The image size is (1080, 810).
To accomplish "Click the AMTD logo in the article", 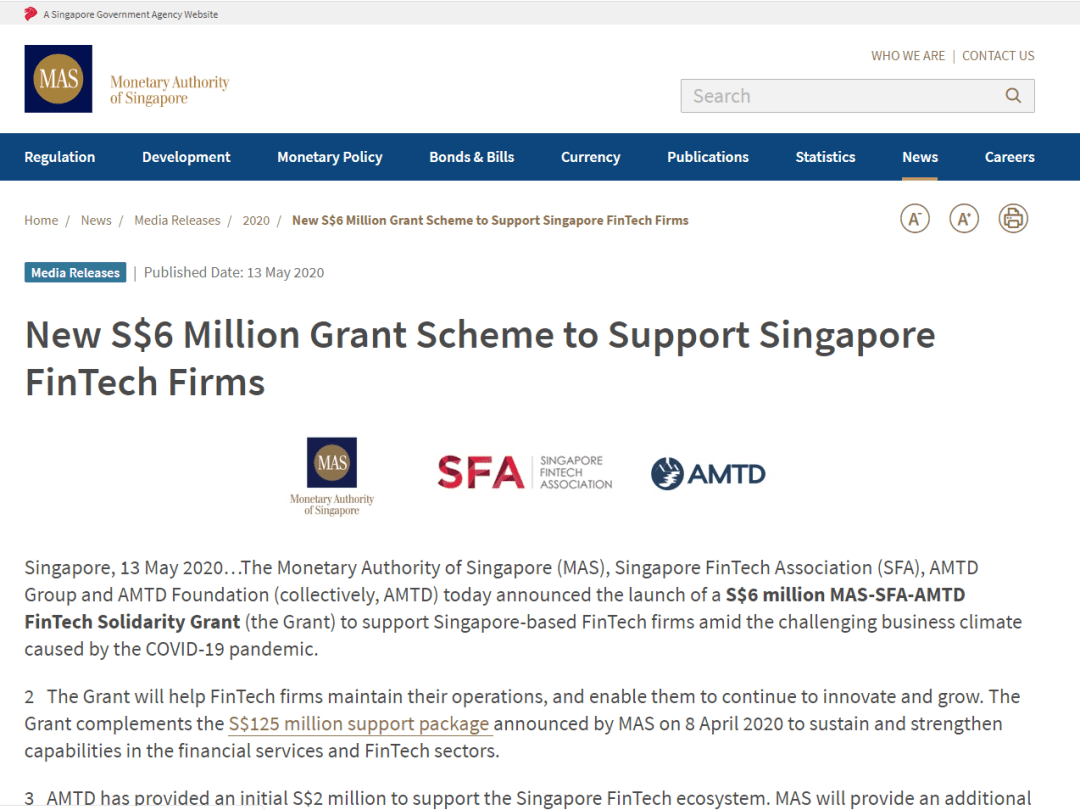I will 708,474.
